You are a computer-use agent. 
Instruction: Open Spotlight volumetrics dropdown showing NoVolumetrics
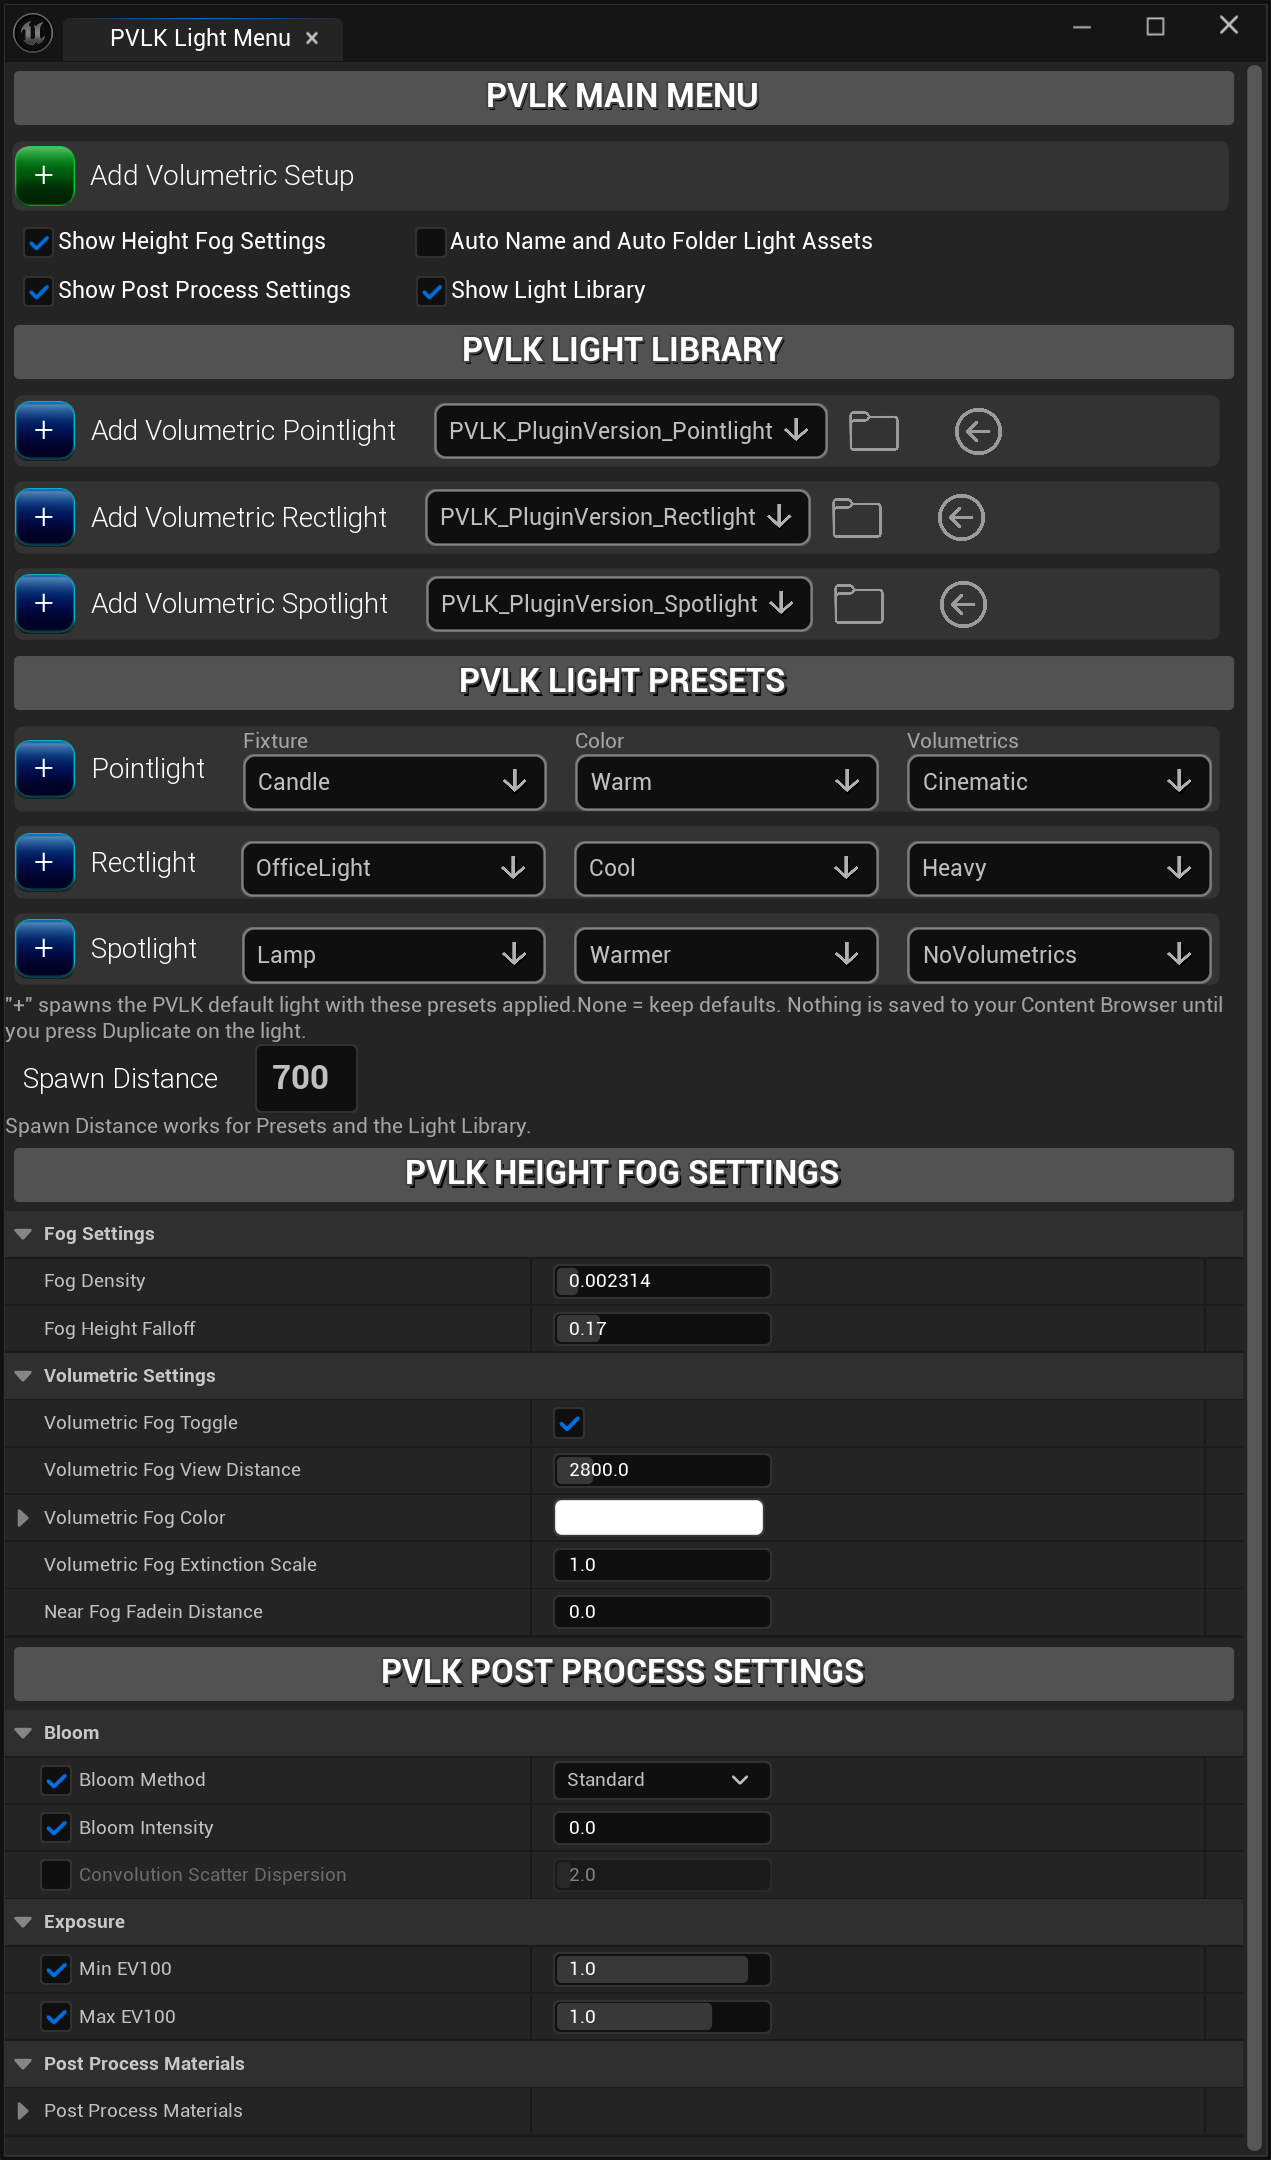(1058, 955)
